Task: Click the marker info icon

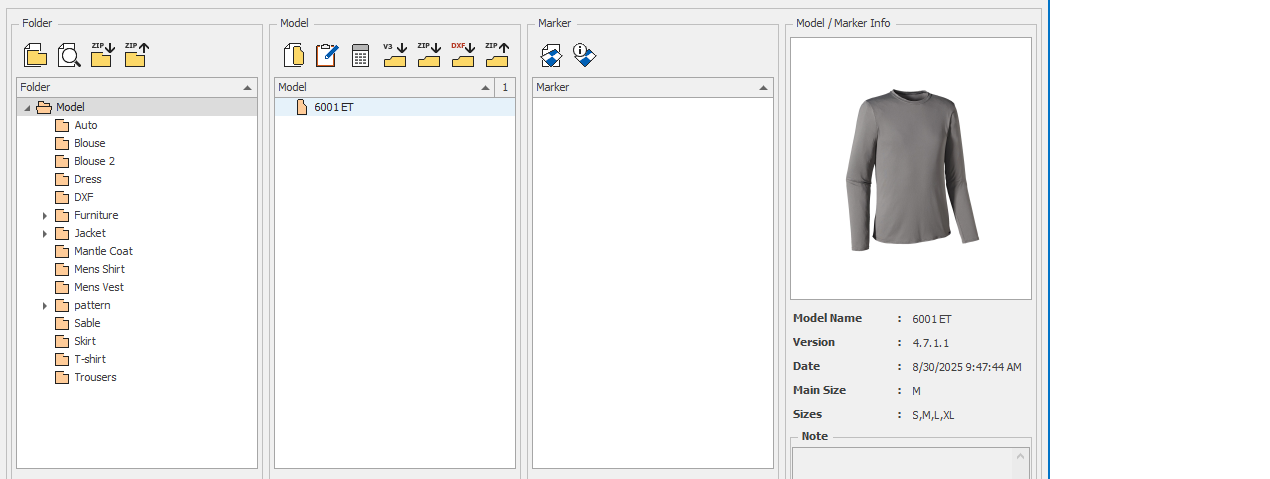Action: click(585, 55)
